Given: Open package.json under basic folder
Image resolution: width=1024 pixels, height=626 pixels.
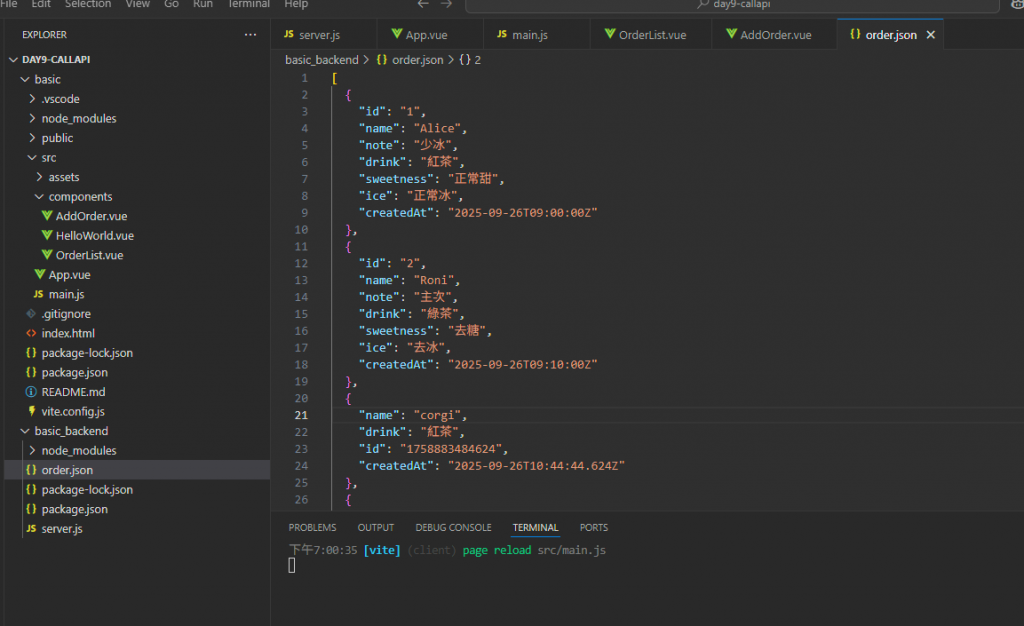Looking at the screenshot, I should click(74, 373).
